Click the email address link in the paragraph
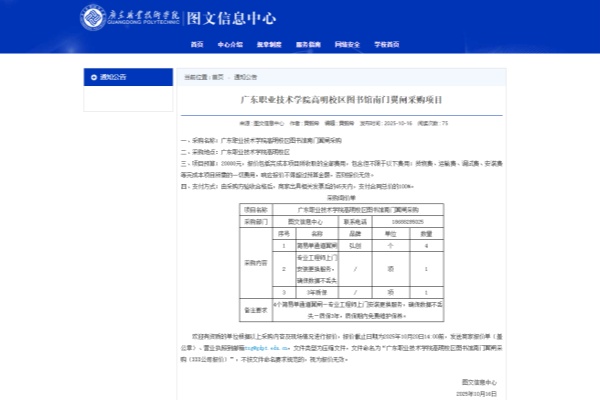This screenshot has width=600, height=400. (262, 348)
